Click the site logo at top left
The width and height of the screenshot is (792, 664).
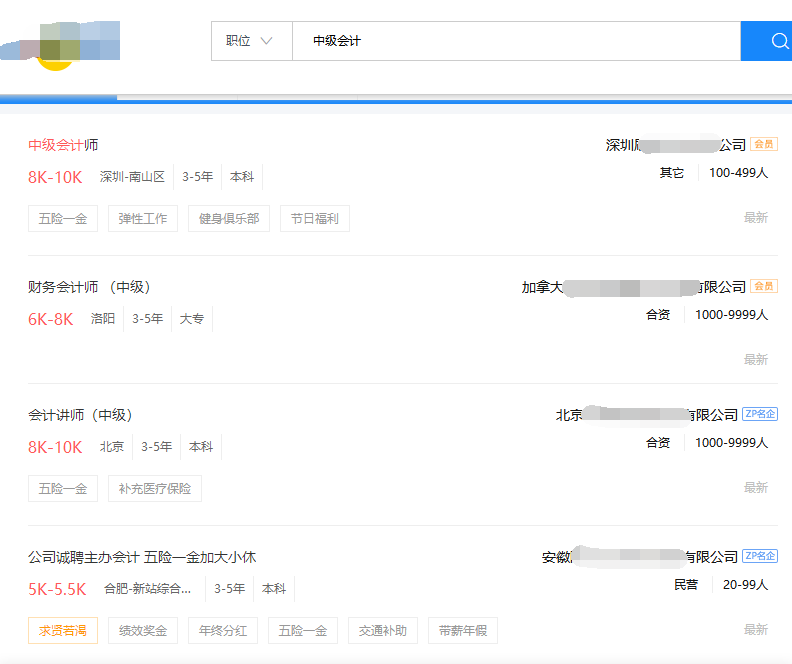62,43
